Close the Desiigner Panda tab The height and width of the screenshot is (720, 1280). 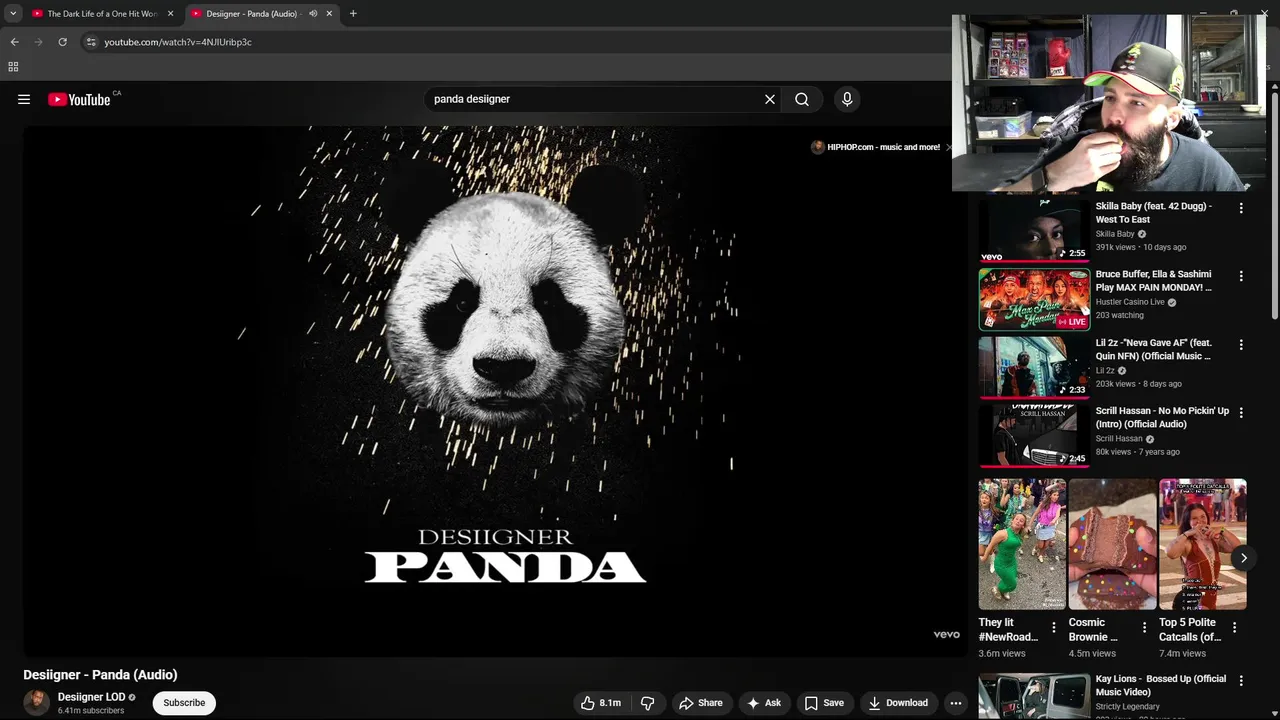(x=329, y=14)
